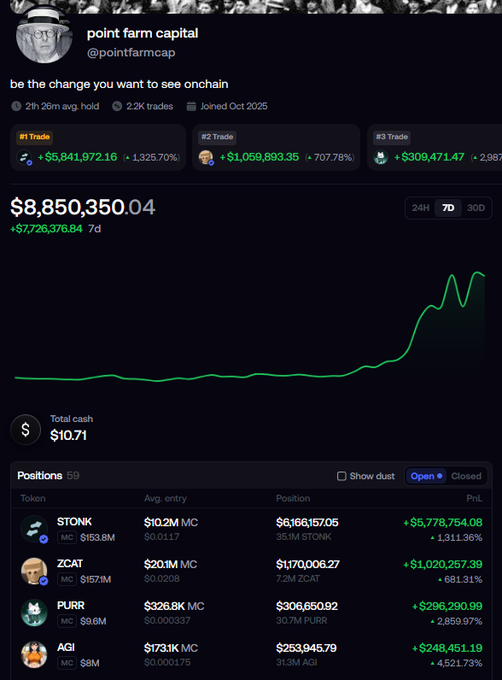Open the ZCAT position row name
The image size is (502, 680).
click(x=70, y=563)
